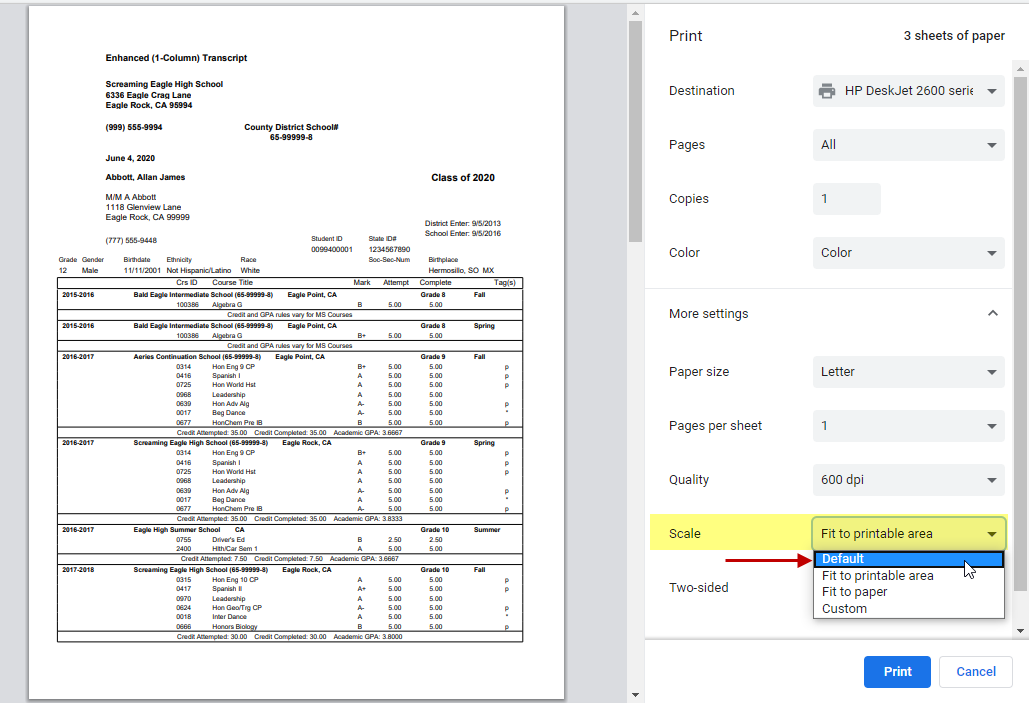Viewport: 1029px width, 703px height.
Task: Open the Scale dropdown
Action: coord(907,533)
